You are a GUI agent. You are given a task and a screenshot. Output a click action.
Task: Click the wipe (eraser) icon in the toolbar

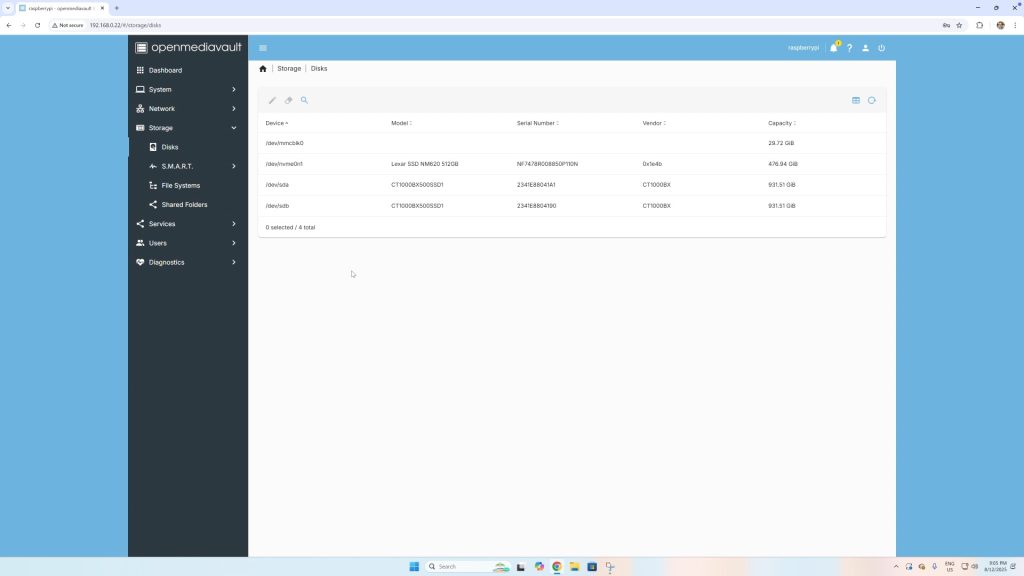tap(288, 100)
